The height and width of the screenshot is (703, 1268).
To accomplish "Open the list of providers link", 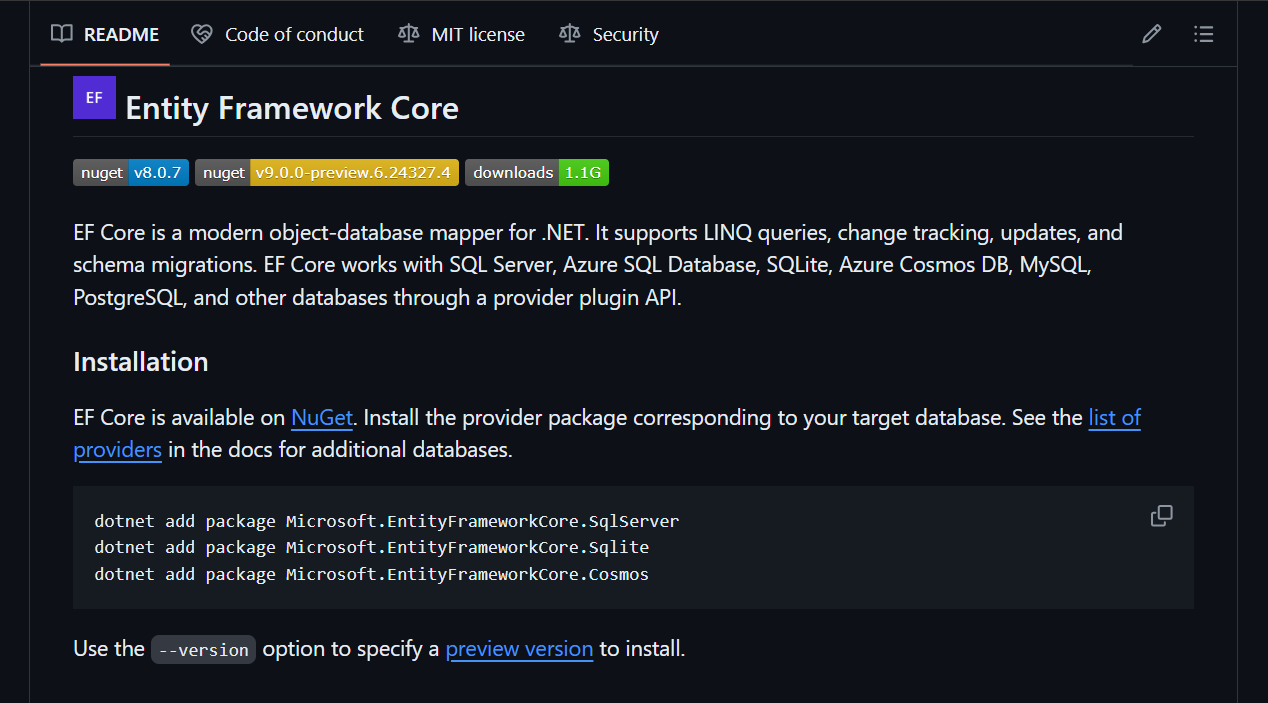I will coord(1114,417).
